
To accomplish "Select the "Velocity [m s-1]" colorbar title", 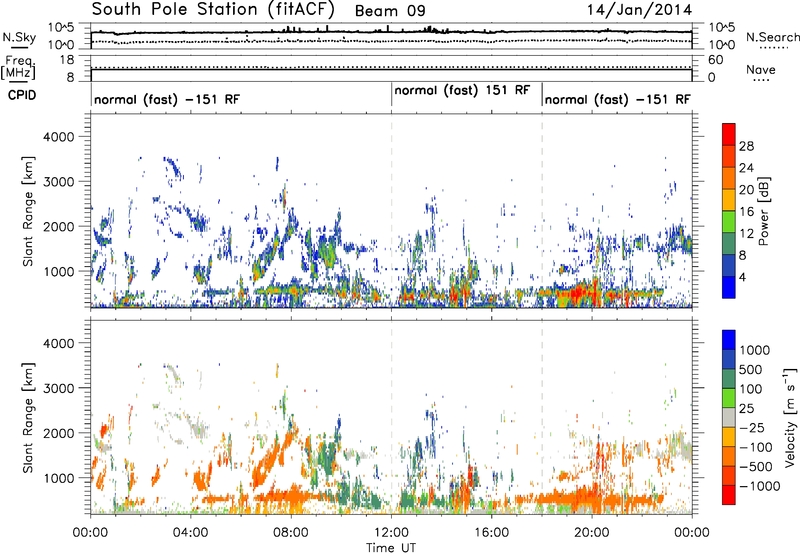I will (x=790, y=417).
